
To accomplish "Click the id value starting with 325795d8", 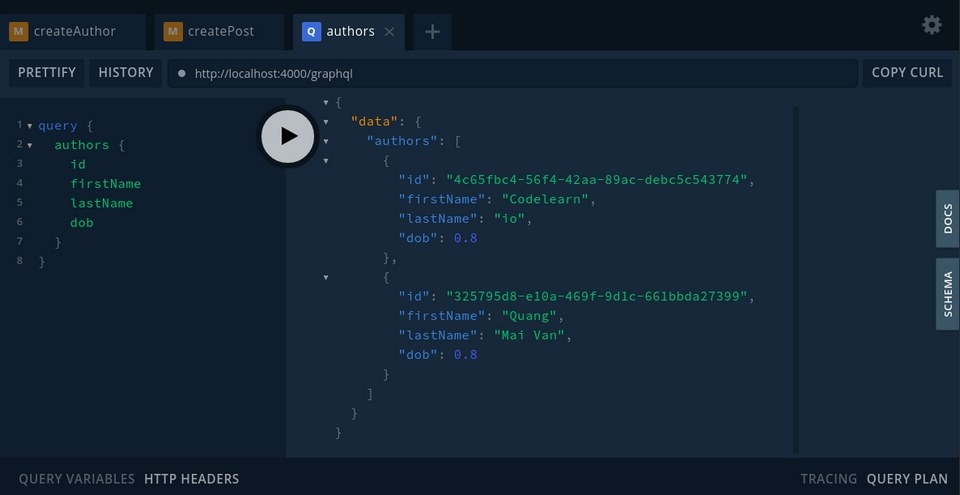I will [597, 297].
